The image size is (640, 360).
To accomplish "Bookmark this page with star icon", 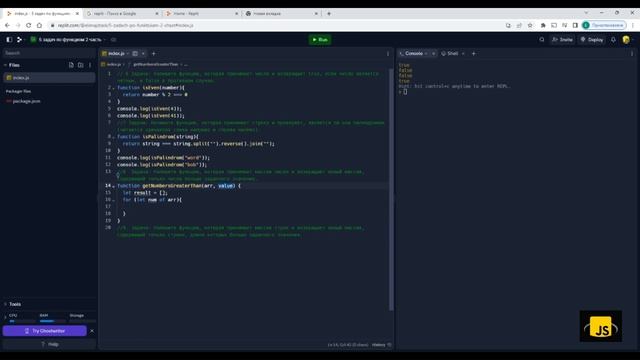I will (530, 25).
